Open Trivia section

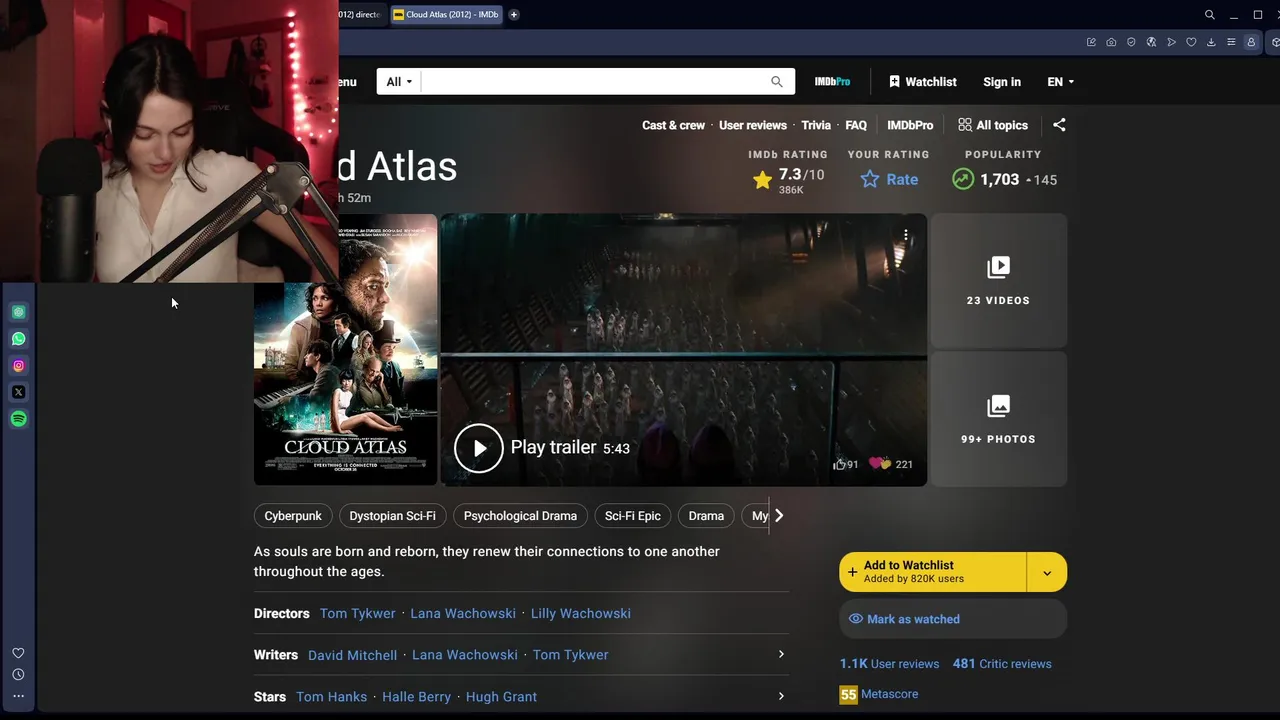pyautogui.click(x=816, y=125)
